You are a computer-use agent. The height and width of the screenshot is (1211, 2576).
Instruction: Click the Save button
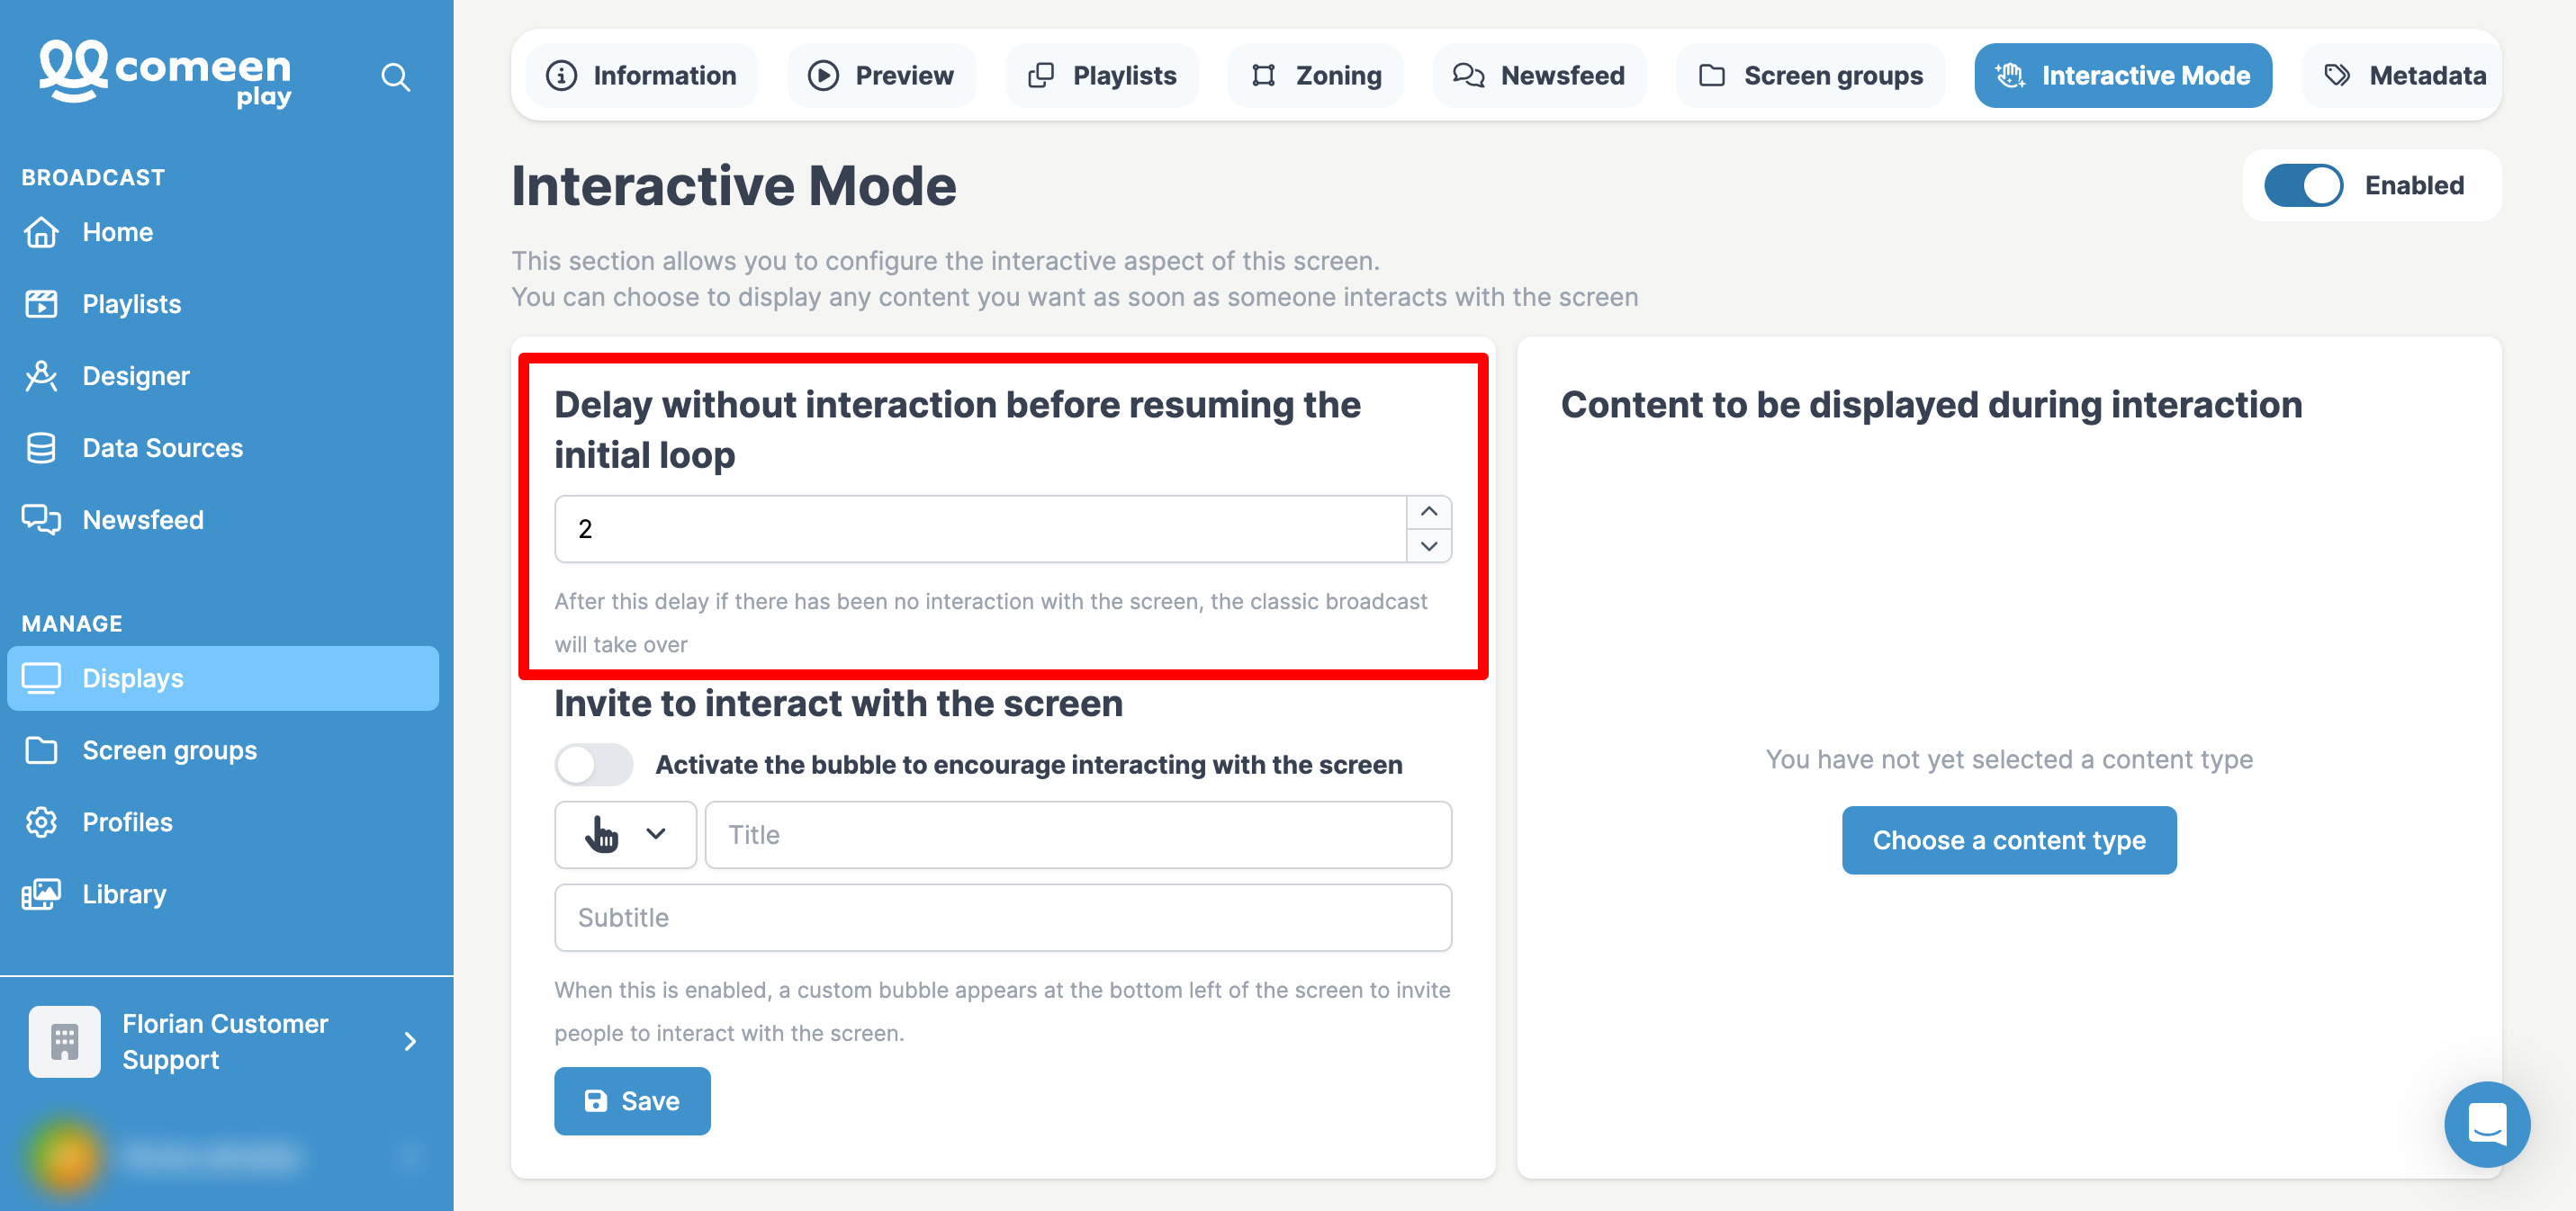[x=632, y=1100]
